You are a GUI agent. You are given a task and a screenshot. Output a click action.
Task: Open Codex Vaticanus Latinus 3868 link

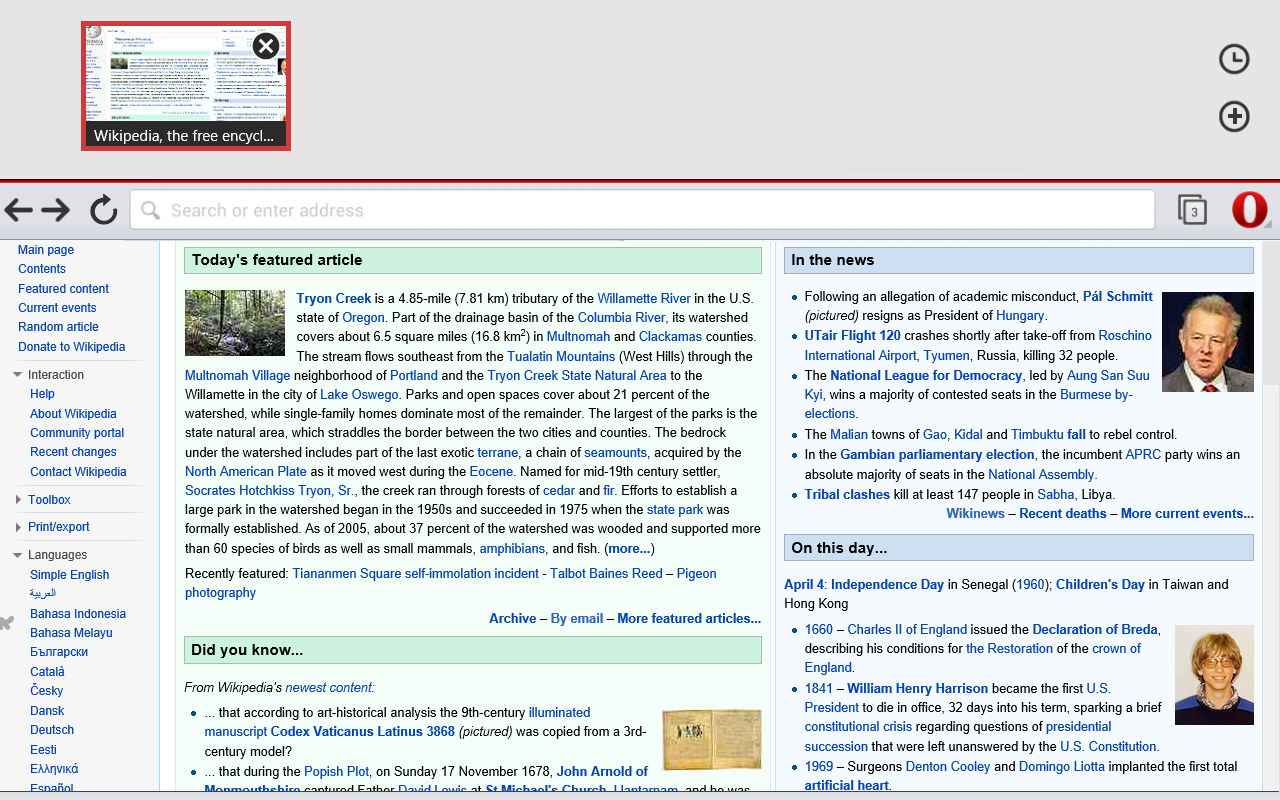pos(362,732)
